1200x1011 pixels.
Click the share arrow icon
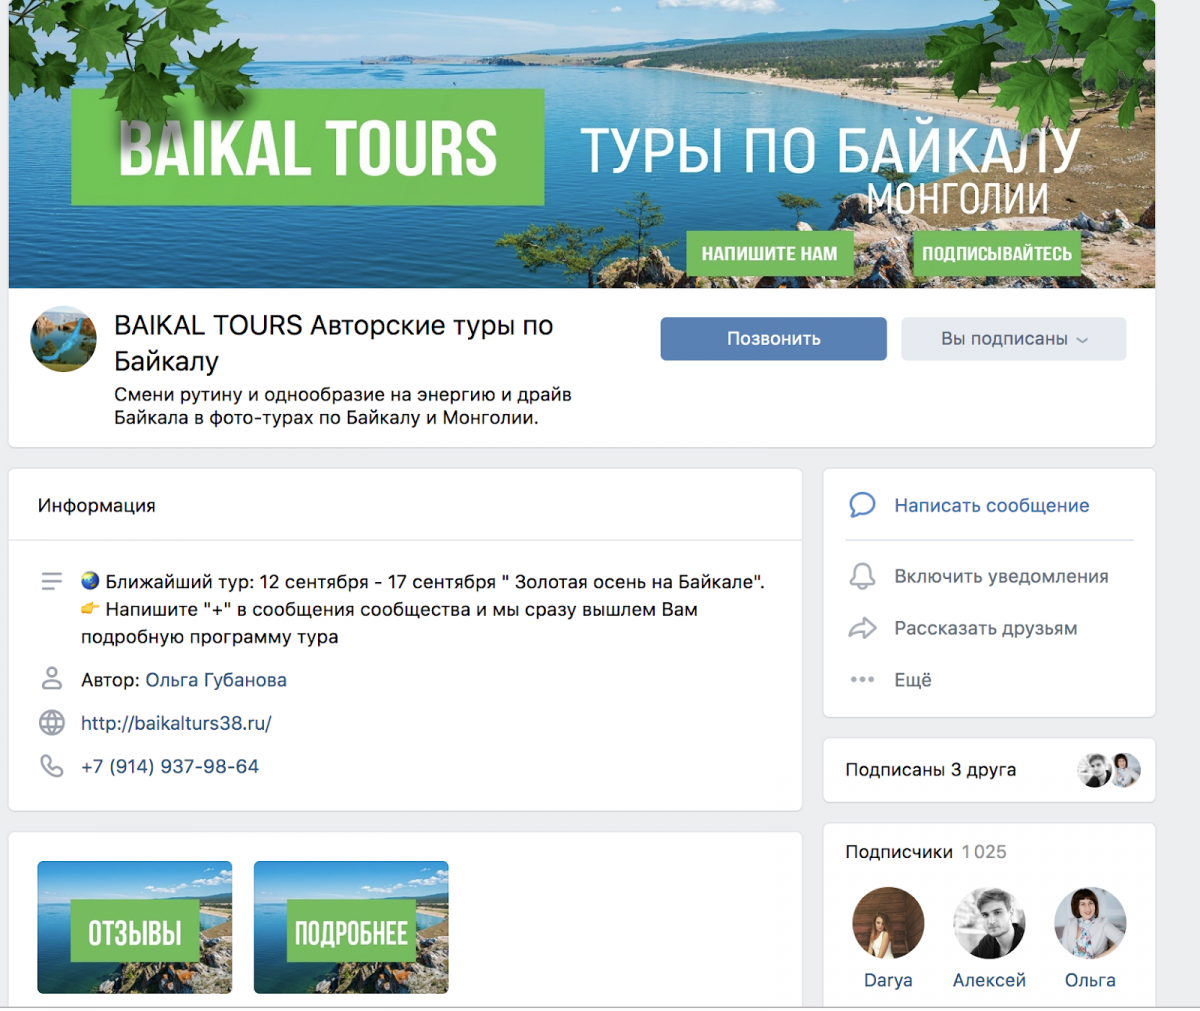coord(862,628)
